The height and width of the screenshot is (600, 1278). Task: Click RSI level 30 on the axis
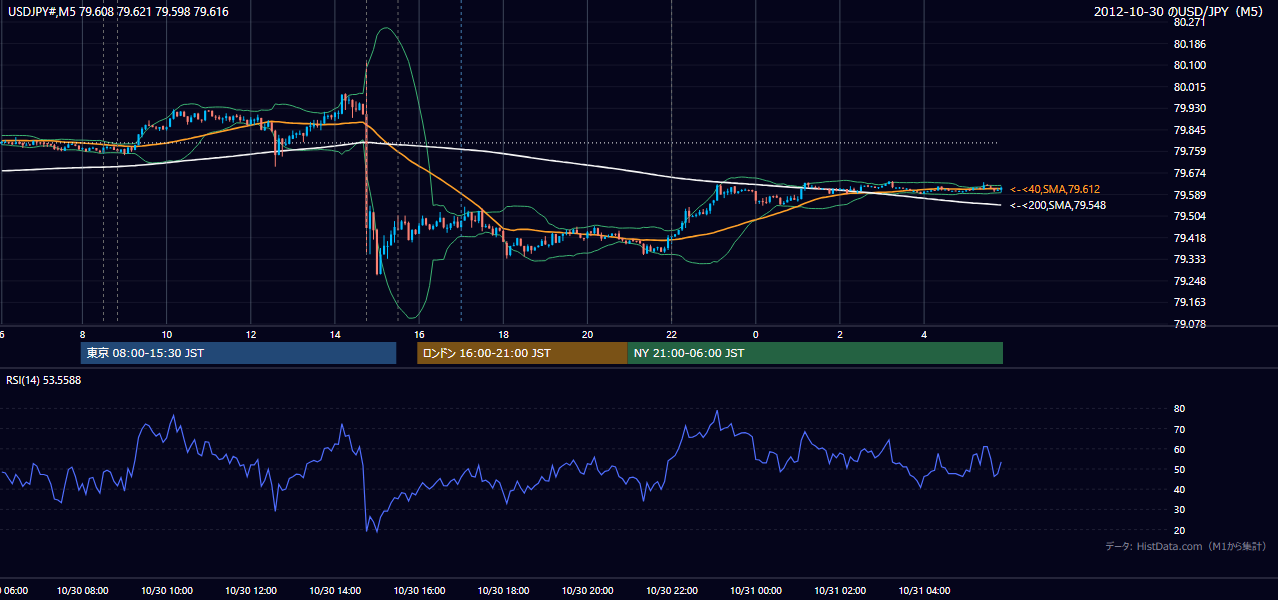pyautogui.click(x=1180, y=510)
